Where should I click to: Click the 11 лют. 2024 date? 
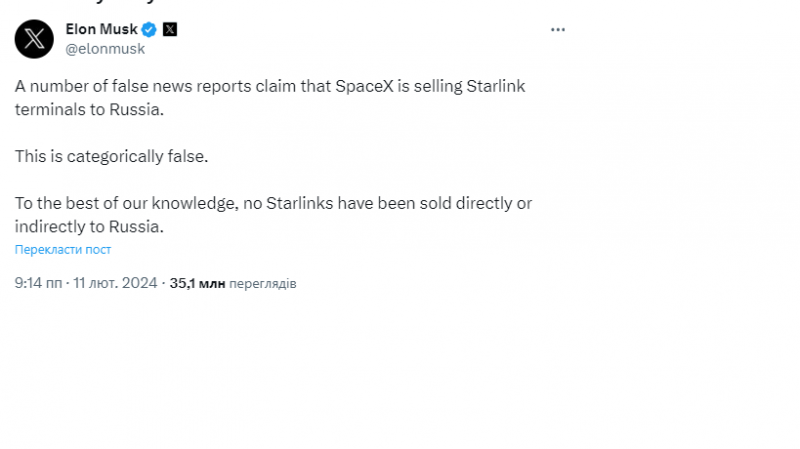click(115, 284)
